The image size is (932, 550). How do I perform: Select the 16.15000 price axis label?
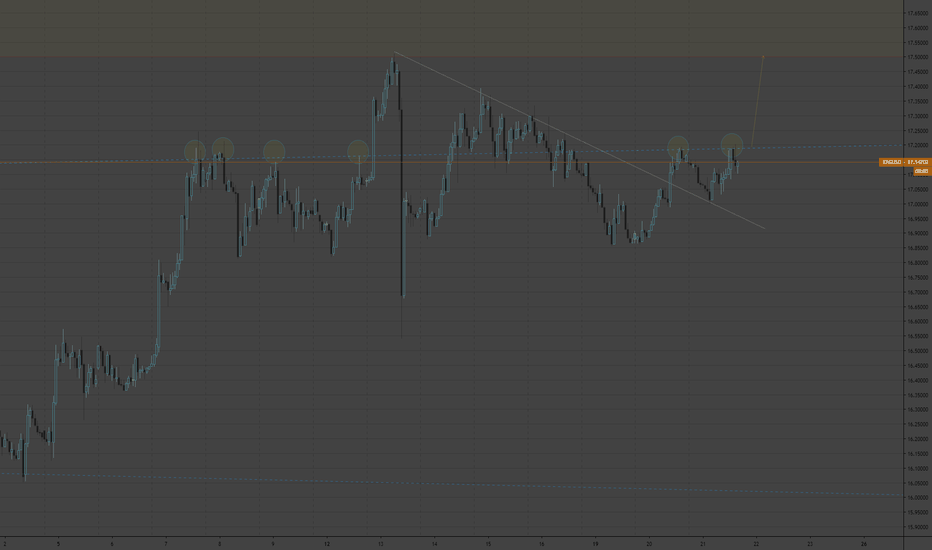[918, 454]
